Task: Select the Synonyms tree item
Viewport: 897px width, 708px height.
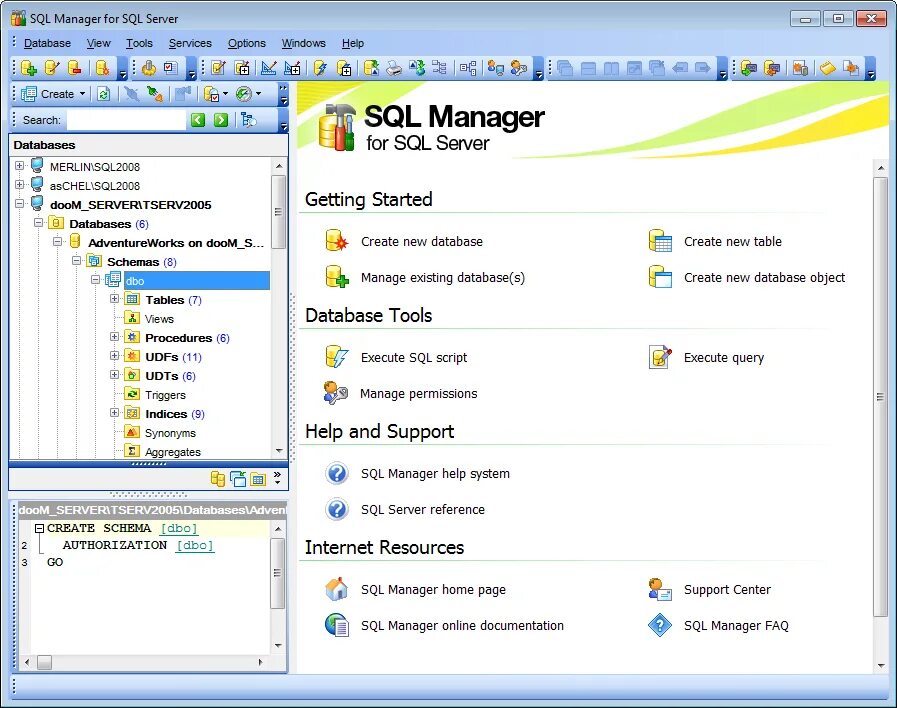Action: pyautogui.click(x=170, y=433)
